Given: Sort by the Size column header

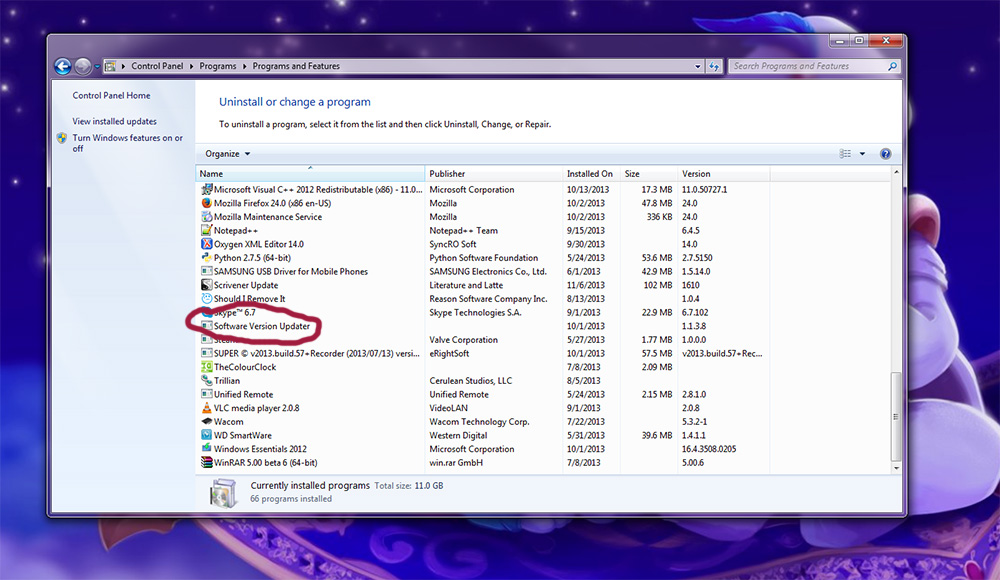Looking at the screenshot, I should (x=648, y=174).
